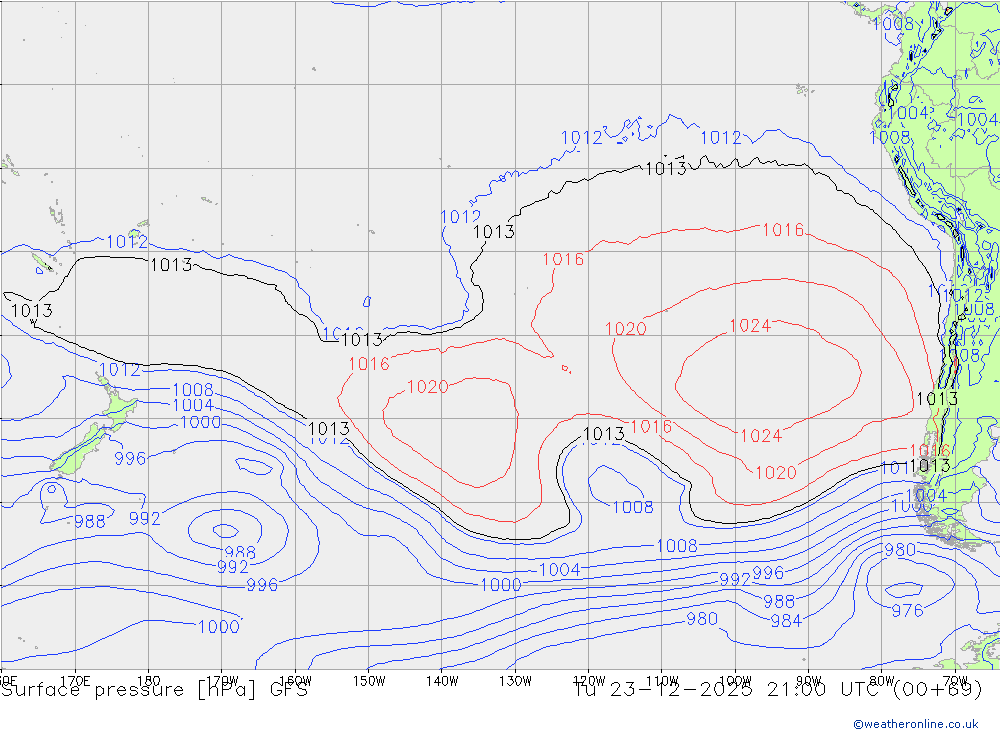
Task: Click the 988 label below the western low center
Action: coord(239,552)
